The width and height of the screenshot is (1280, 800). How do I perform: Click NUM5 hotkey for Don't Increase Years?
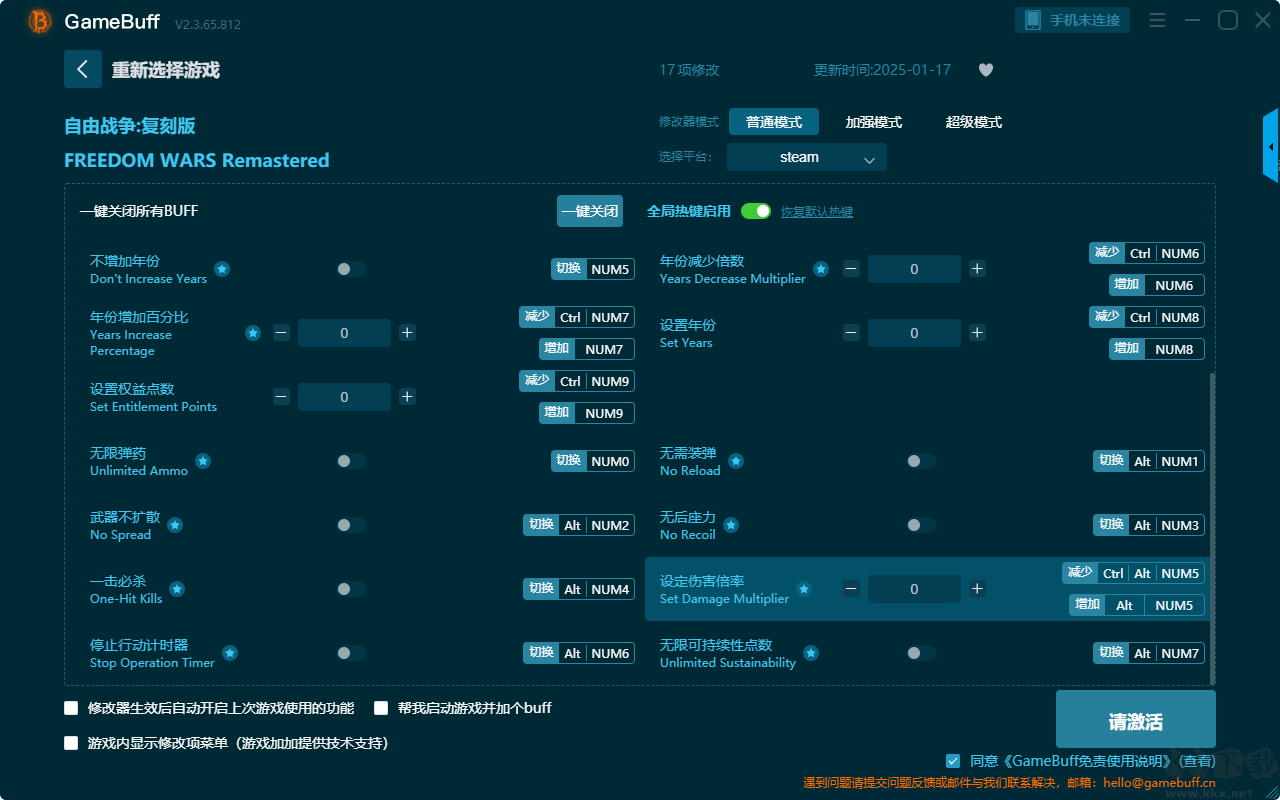coord(593,269)
